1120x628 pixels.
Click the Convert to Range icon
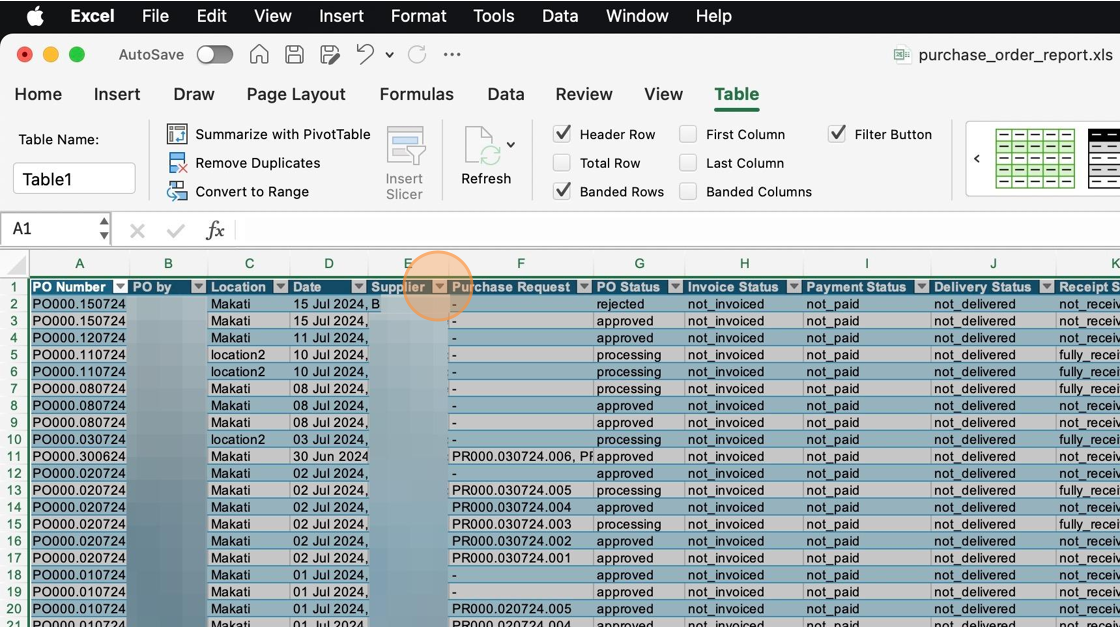pos(177,191)
